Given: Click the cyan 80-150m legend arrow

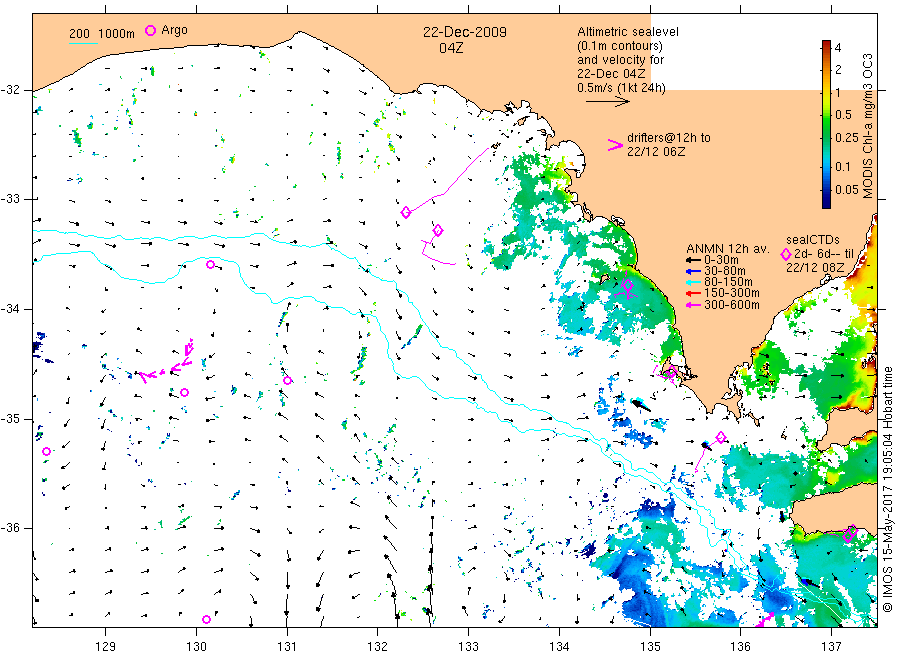Looking at the screenshot, I should pos(694,282).
